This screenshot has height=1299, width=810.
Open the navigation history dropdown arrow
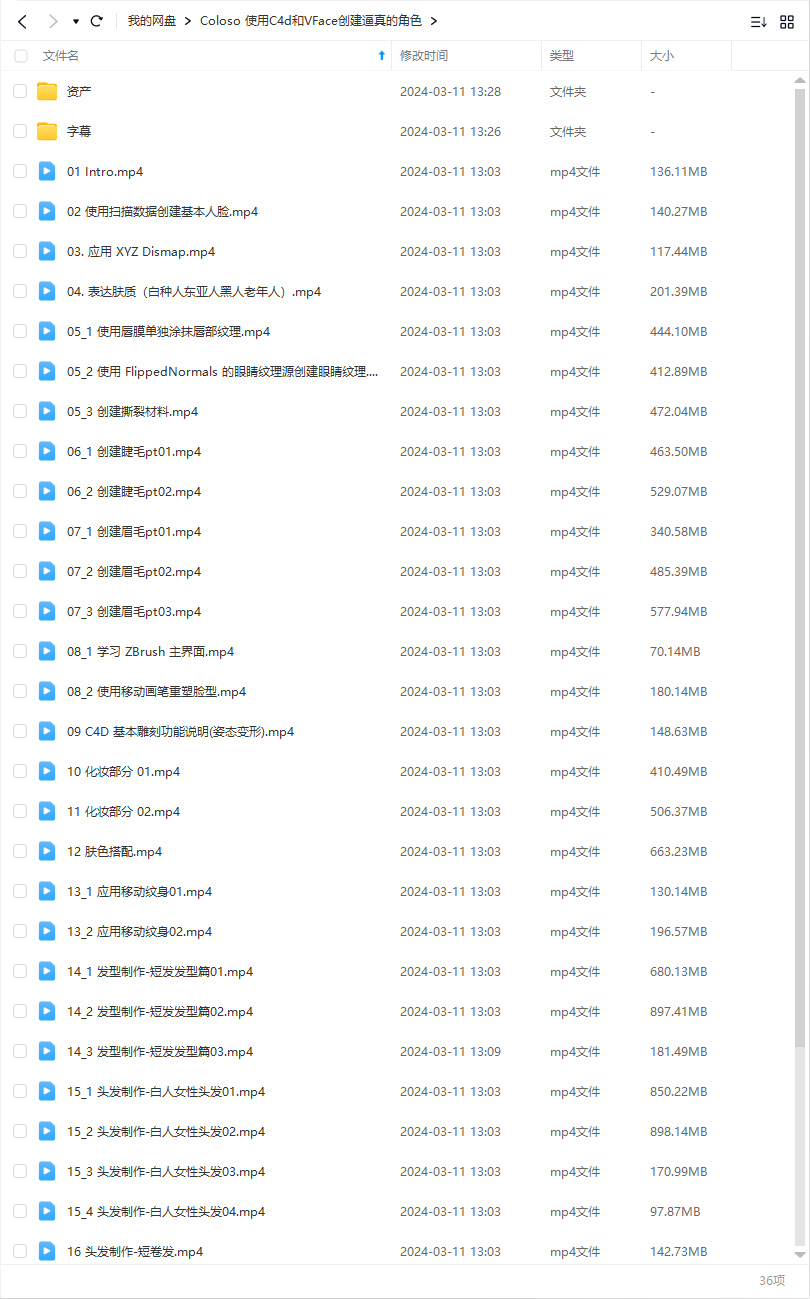pyautogui.click(x=76, y=21)
